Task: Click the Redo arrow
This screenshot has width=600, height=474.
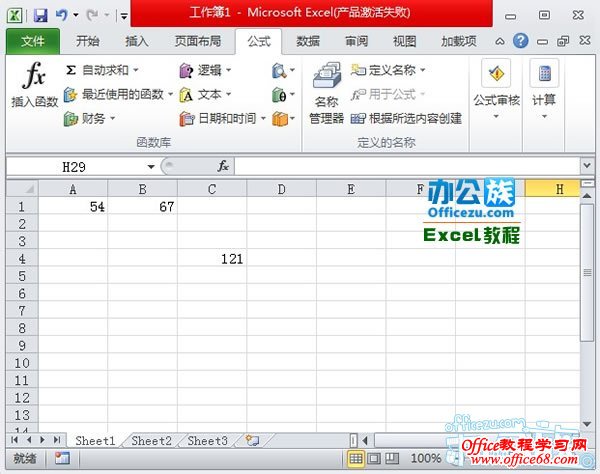Action: [92, 15]
